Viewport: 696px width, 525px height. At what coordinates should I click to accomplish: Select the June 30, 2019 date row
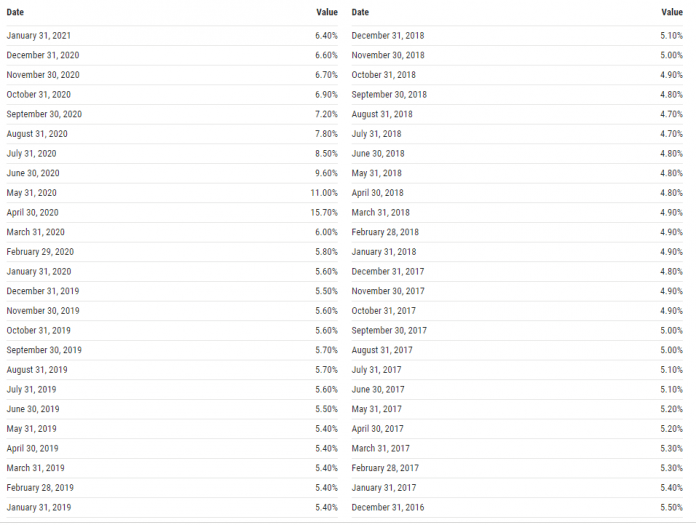32,410
